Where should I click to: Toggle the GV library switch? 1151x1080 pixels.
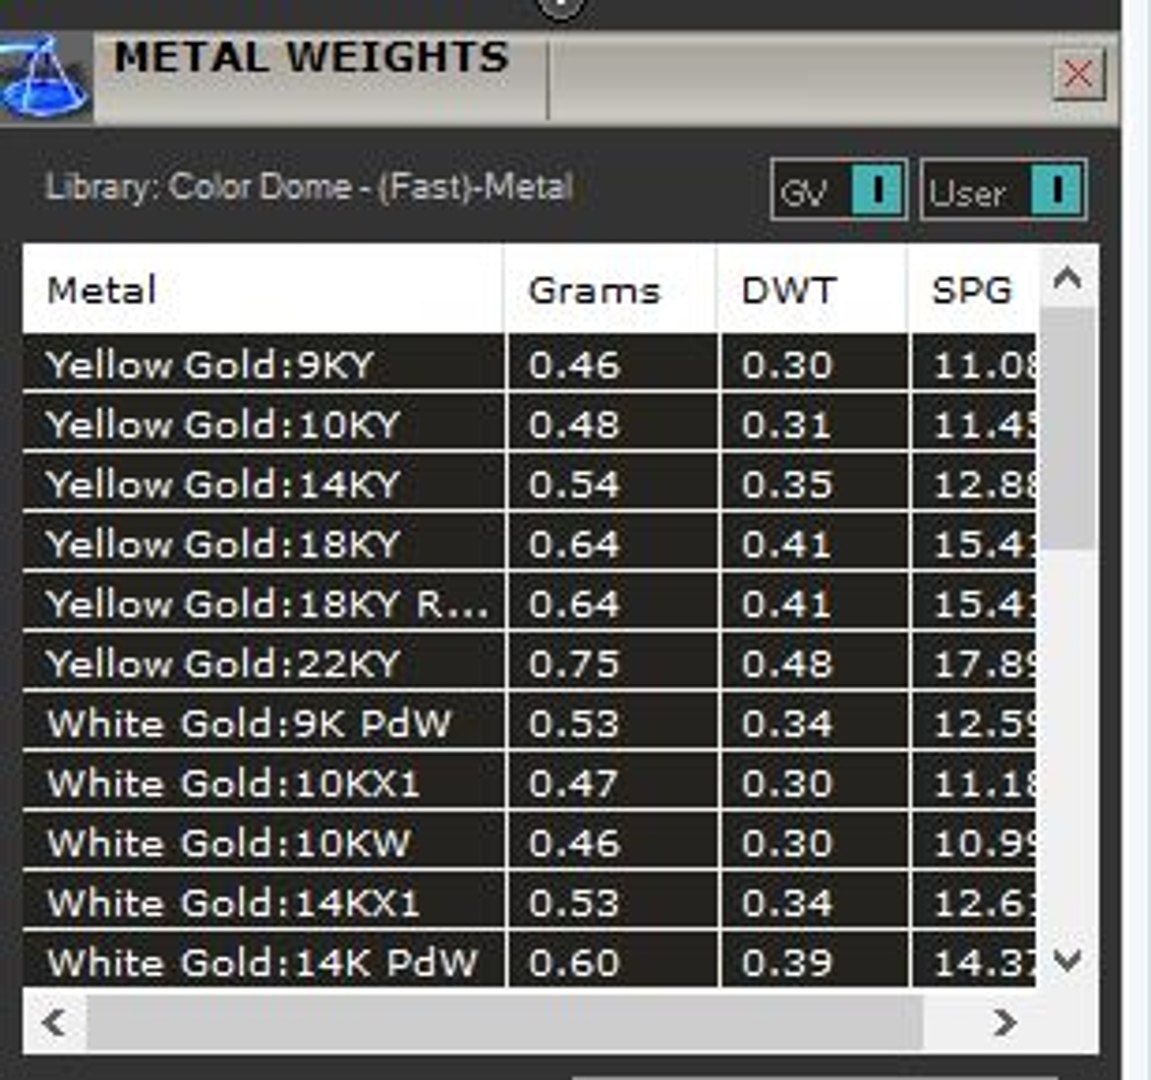click(839, 189)
